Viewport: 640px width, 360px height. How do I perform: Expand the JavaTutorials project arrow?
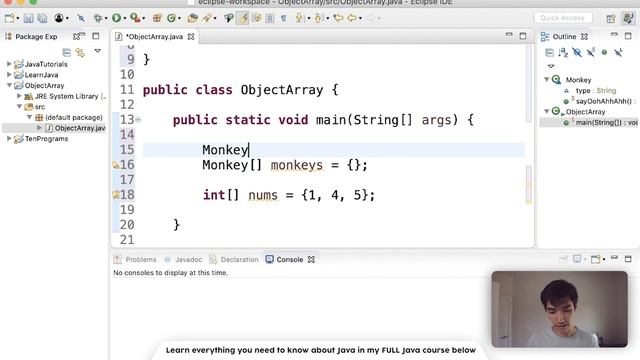[x=9, y=64]
